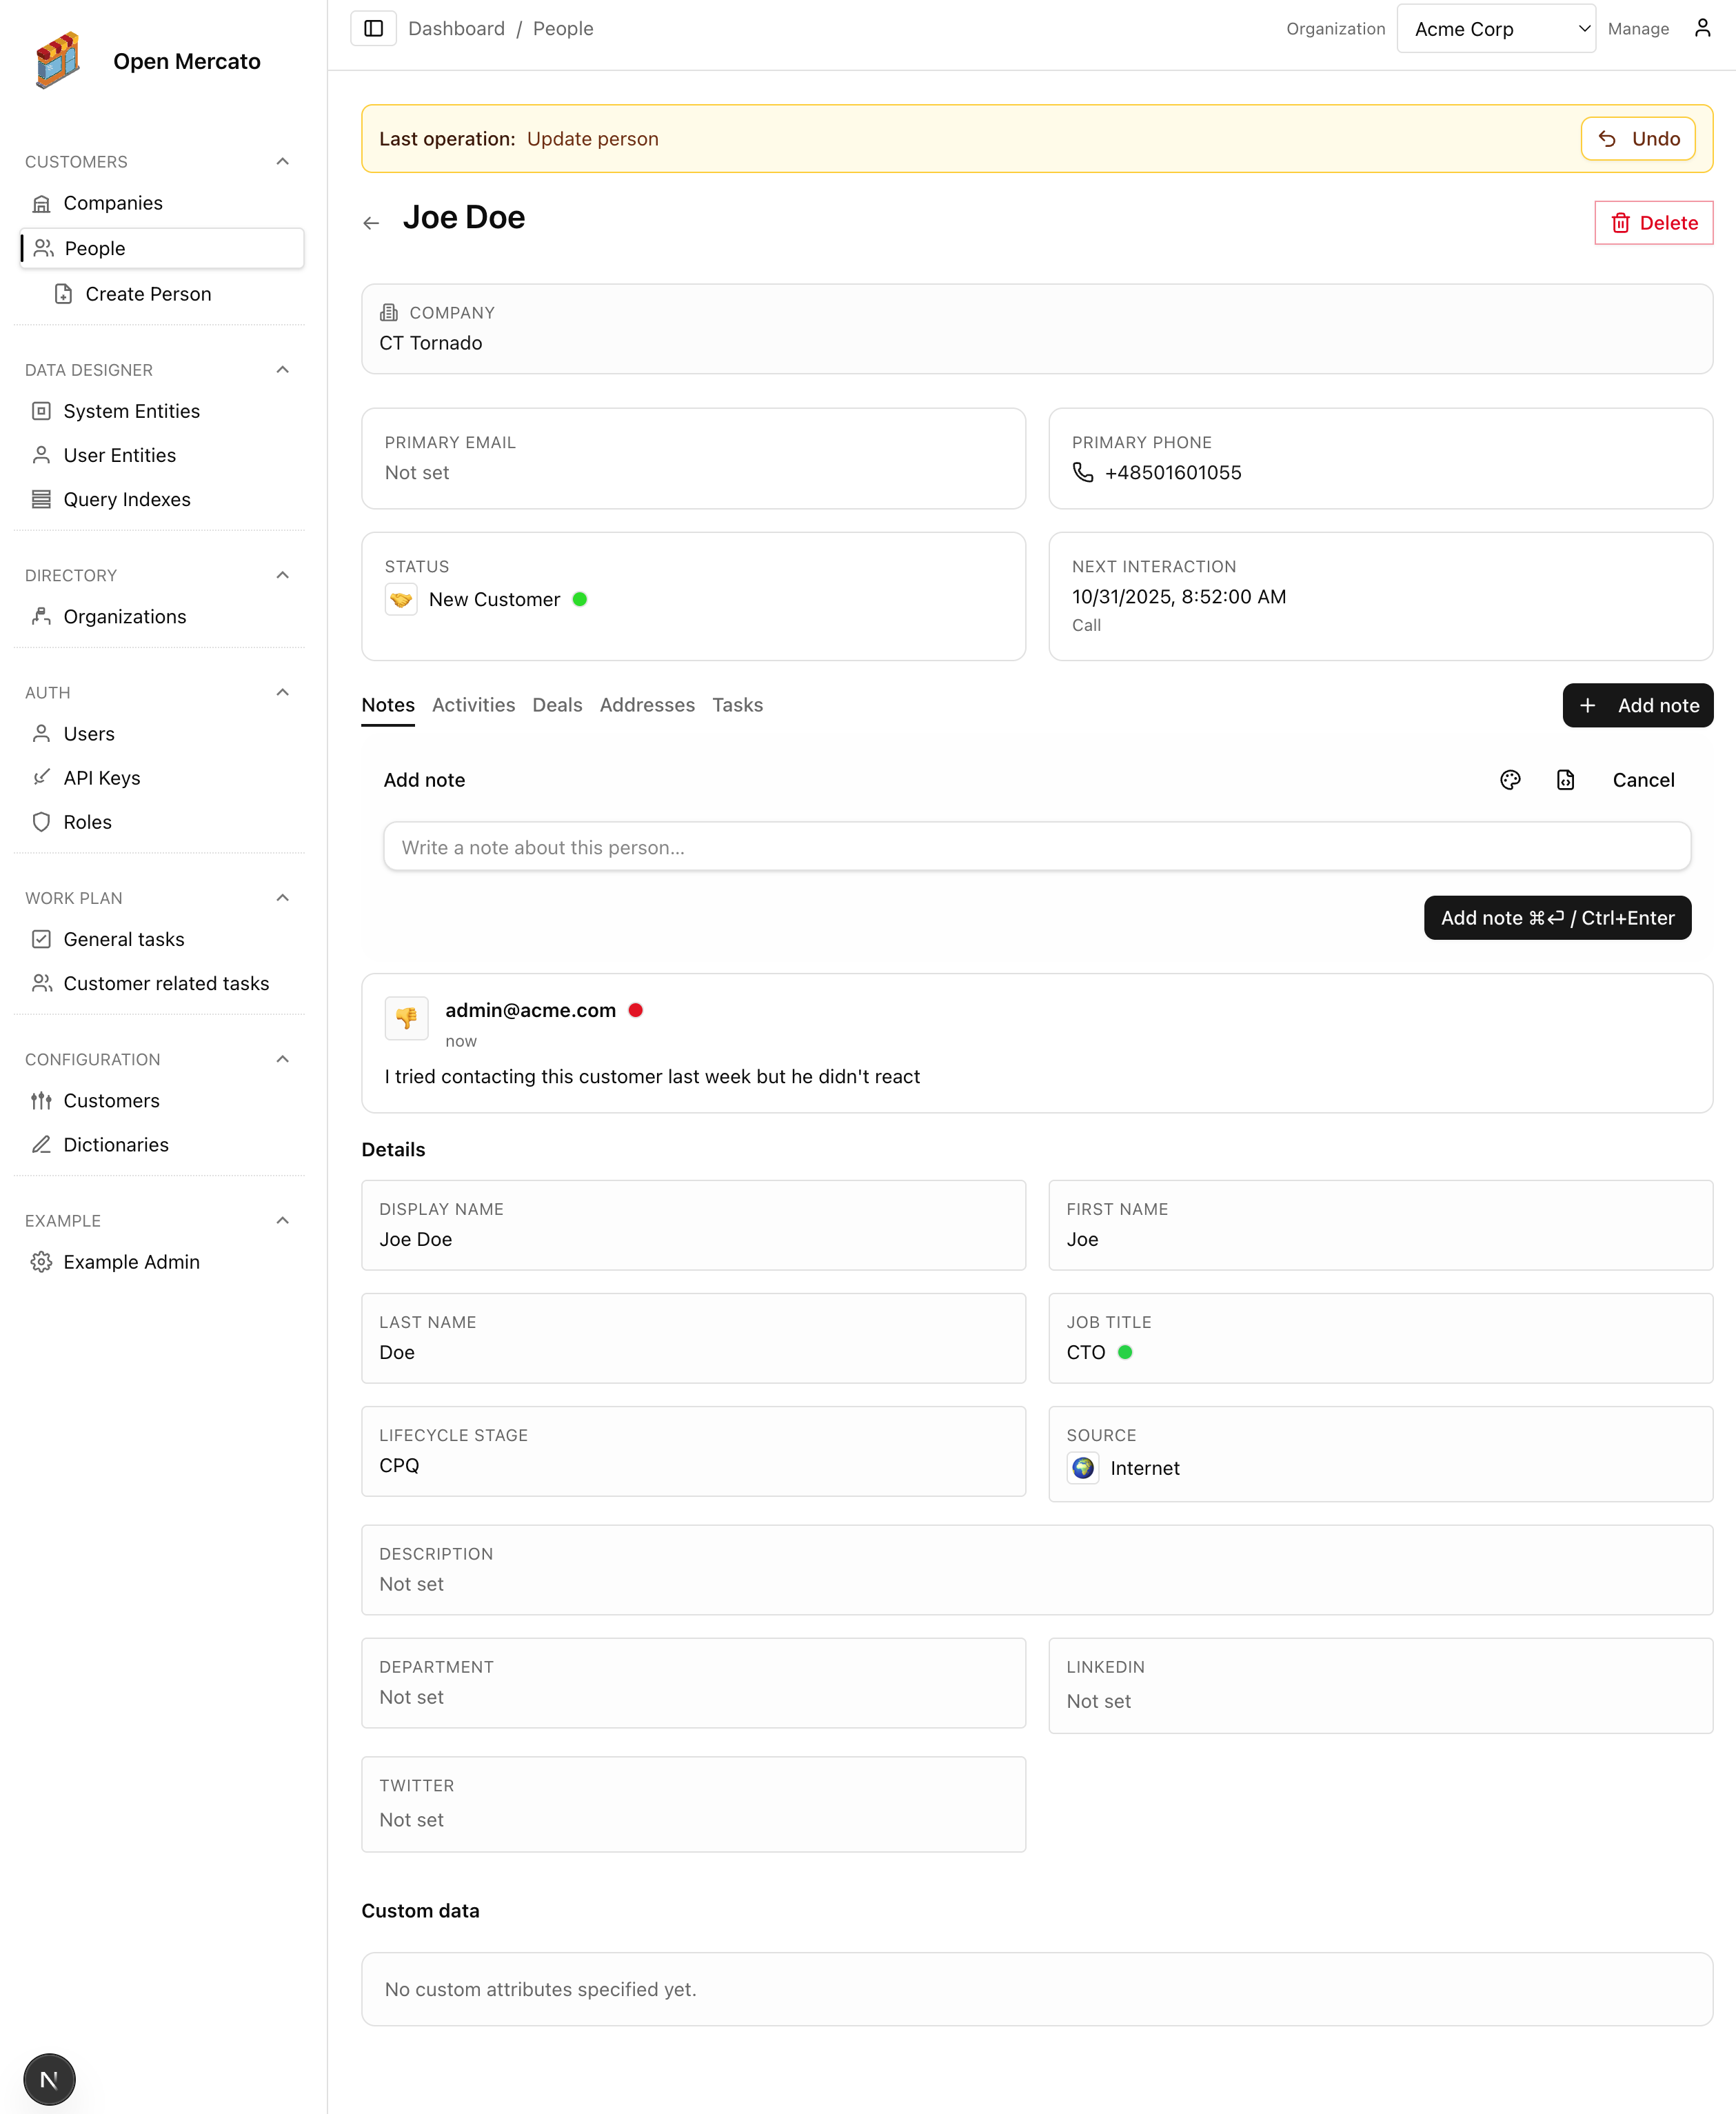Collapse the CUSTOMERS section

click(282, 161)
